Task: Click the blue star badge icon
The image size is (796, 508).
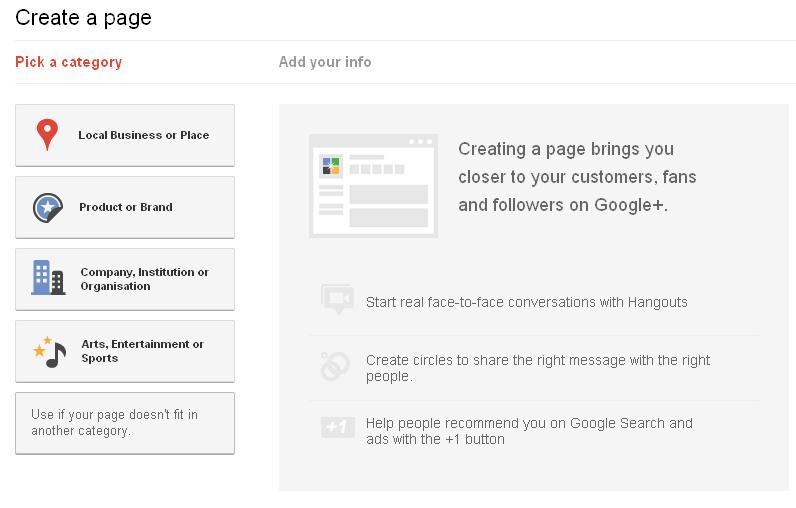Action: (47, 207)
